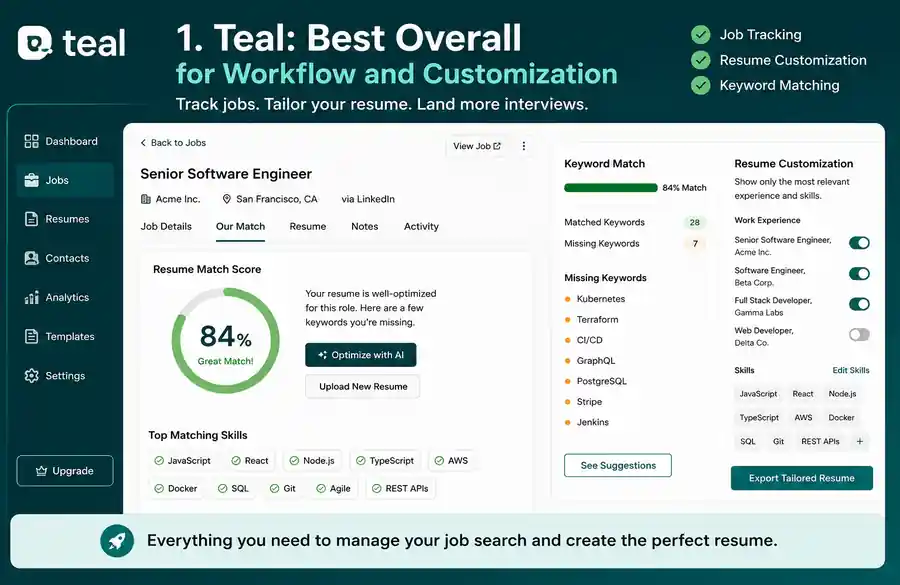Switch to the Job Details tab

click(x=166, y=226)
